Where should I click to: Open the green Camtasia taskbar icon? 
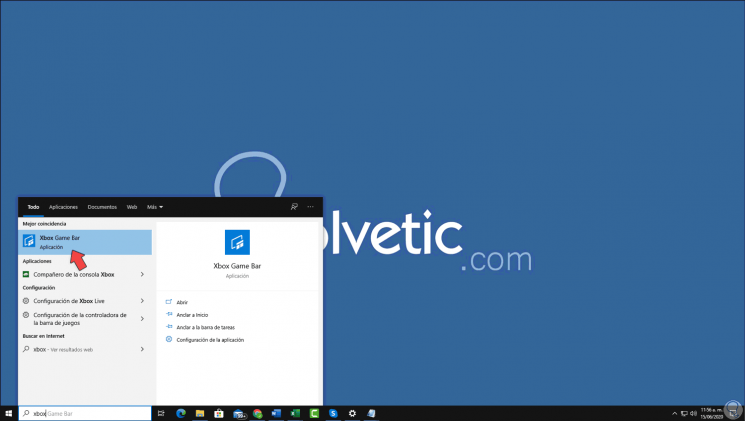[x=314, y=413]
